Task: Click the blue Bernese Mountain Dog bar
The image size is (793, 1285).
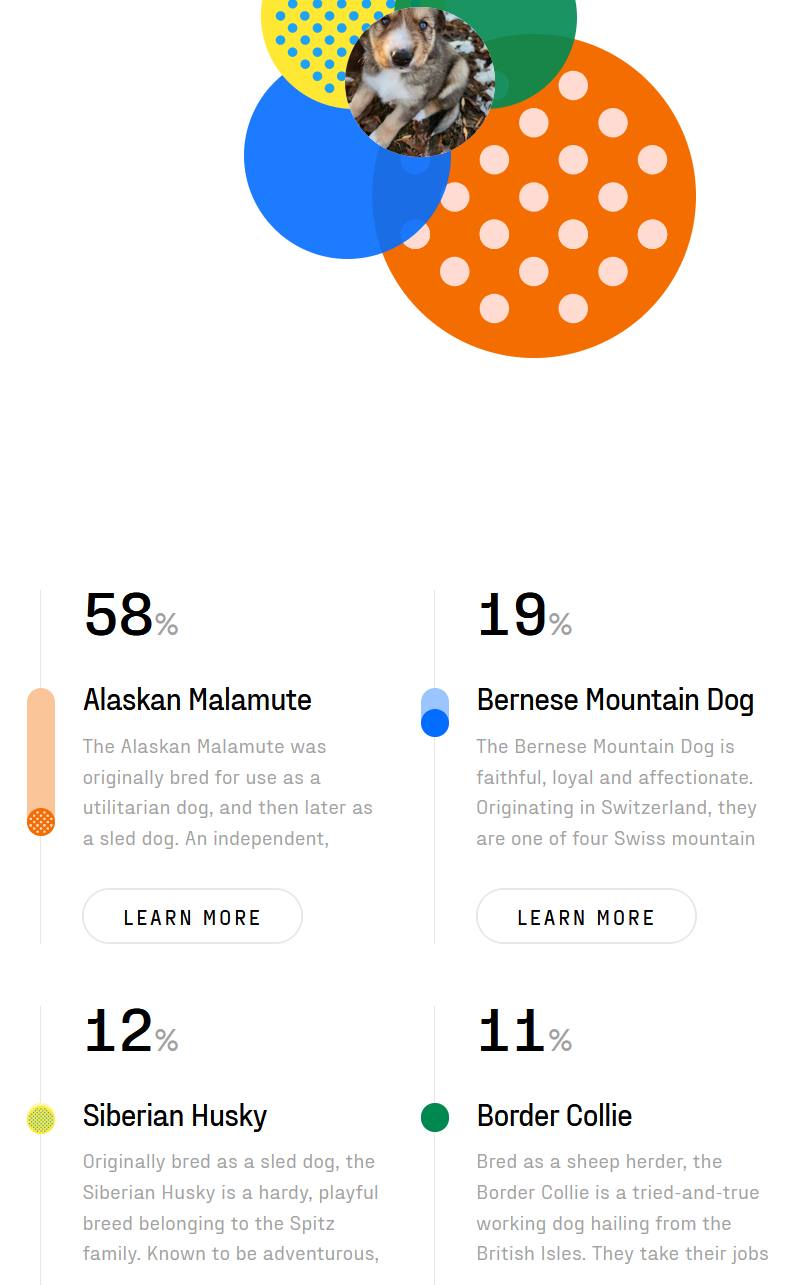Action: click(435, 713)
